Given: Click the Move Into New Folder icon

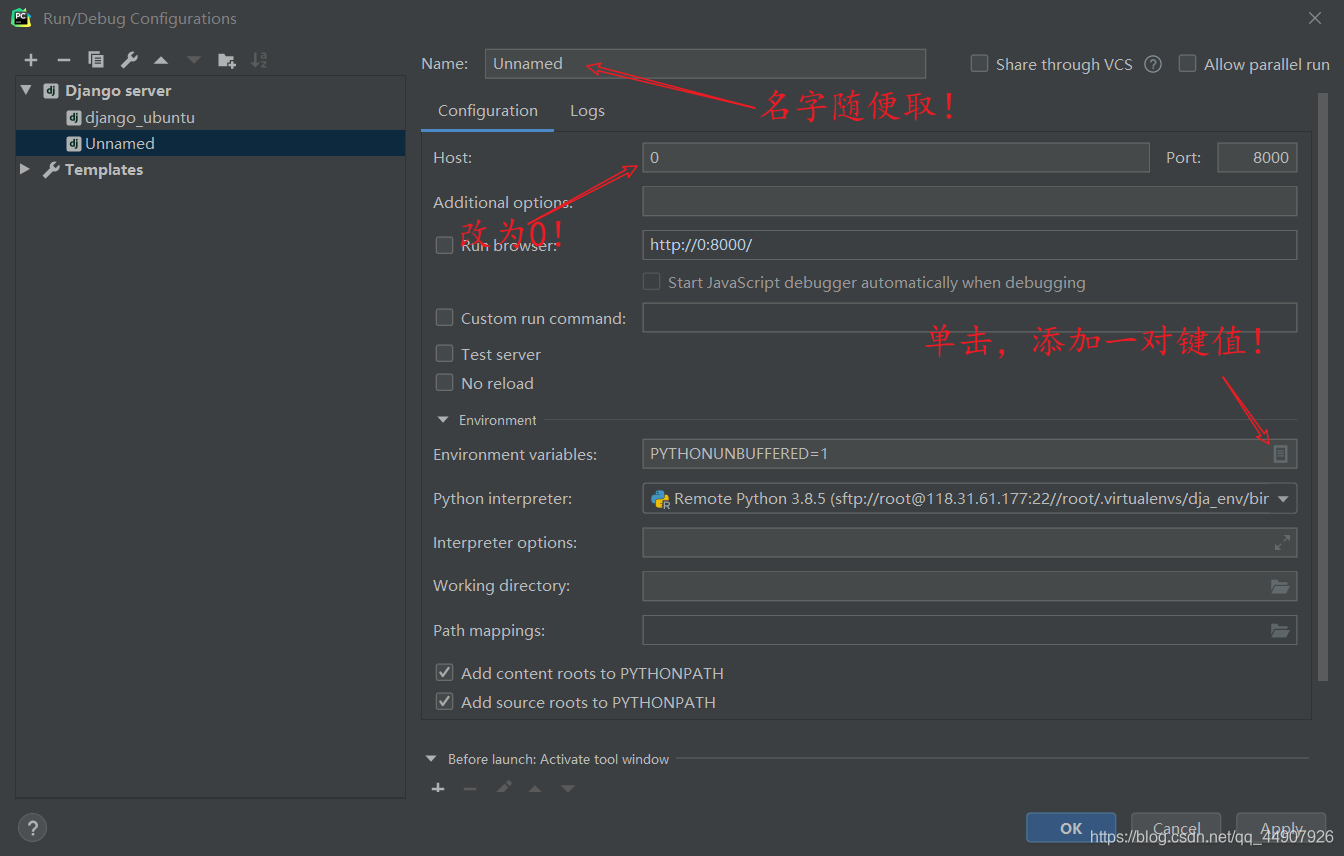Looking at the screenshot, I should [227, 60].
